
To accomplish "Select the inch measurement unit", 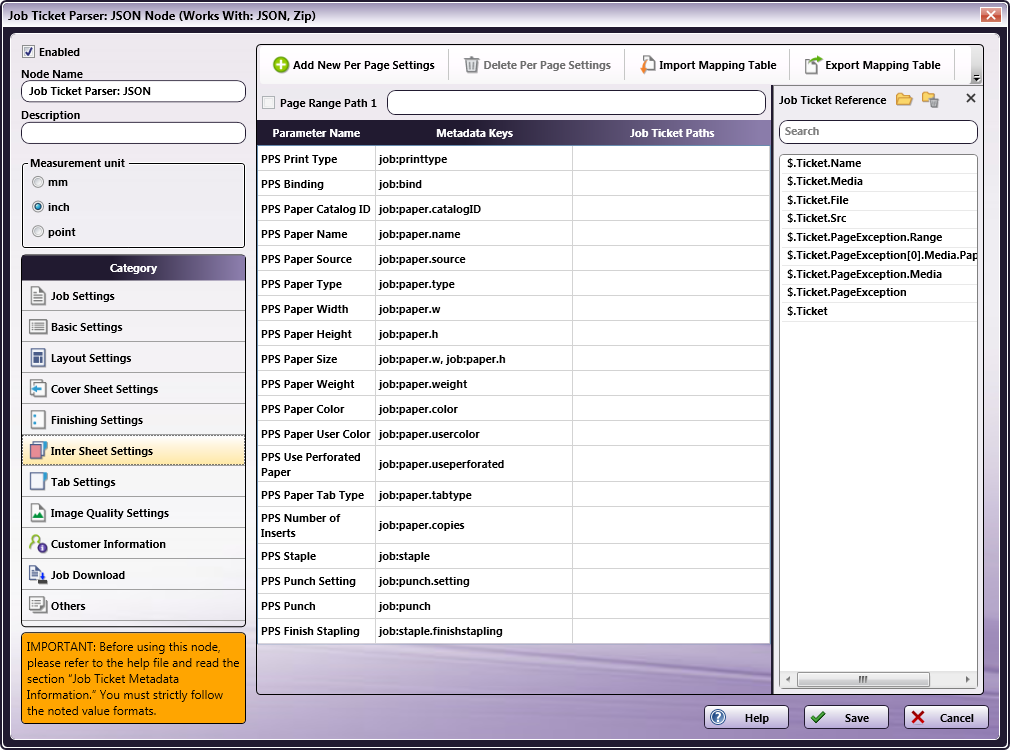I will click(x=38, y=207).
